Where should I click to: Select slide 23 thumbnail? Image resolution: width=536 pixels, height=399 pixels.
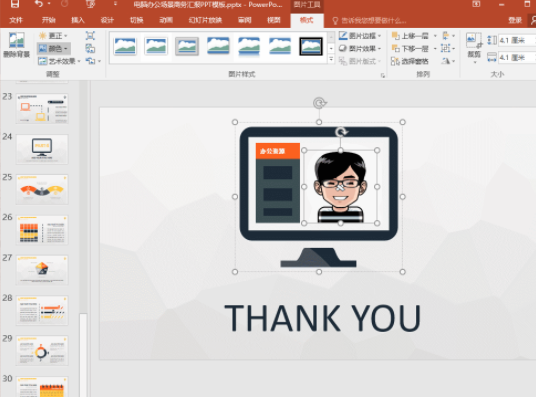(x=42, y=108)
